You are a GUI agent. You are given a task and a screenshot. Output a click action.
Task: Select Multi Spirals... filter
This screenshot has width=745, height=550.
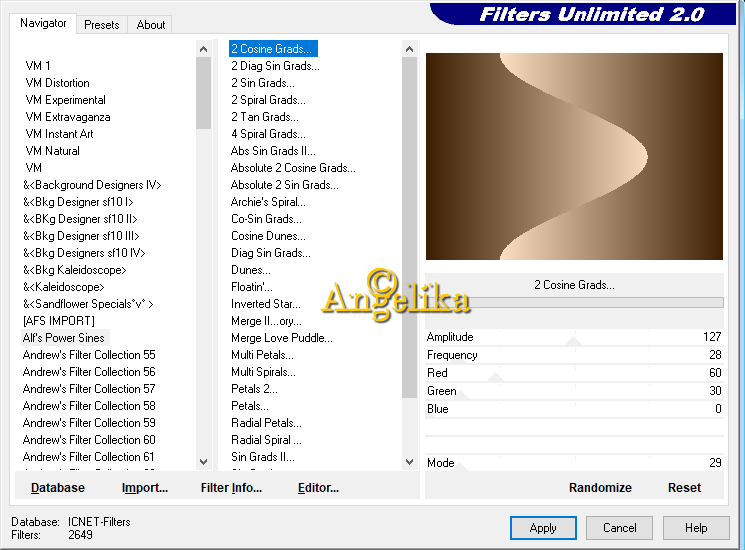263,372
